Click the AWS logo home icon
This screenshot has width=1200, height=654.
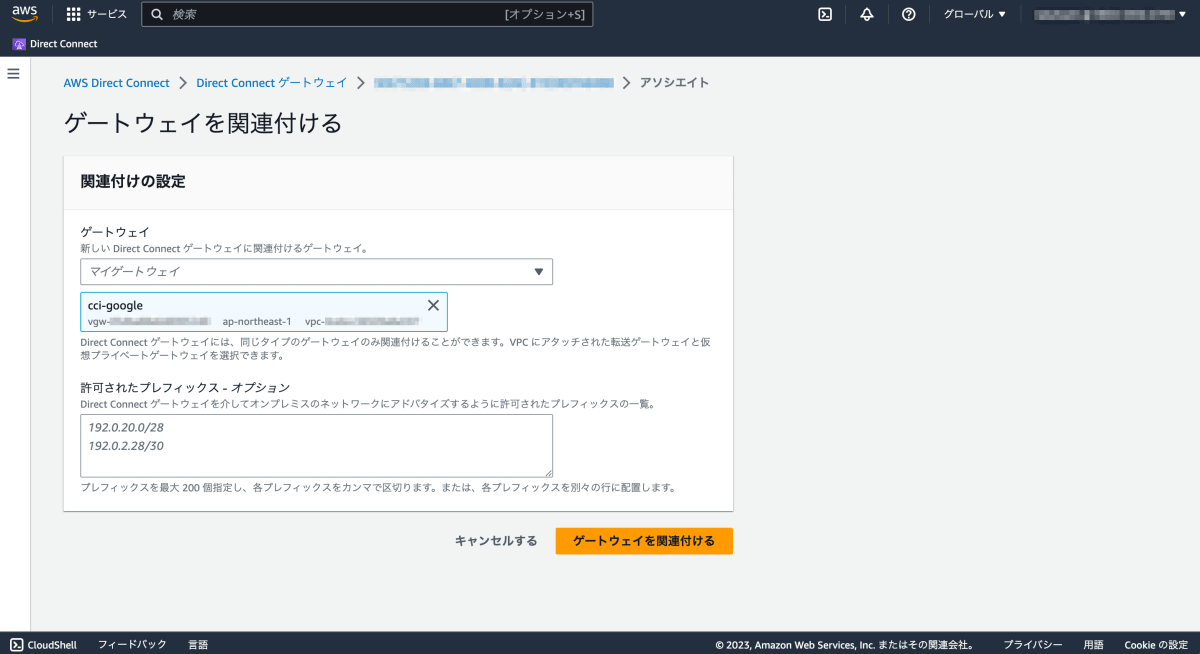coord(25,14)
